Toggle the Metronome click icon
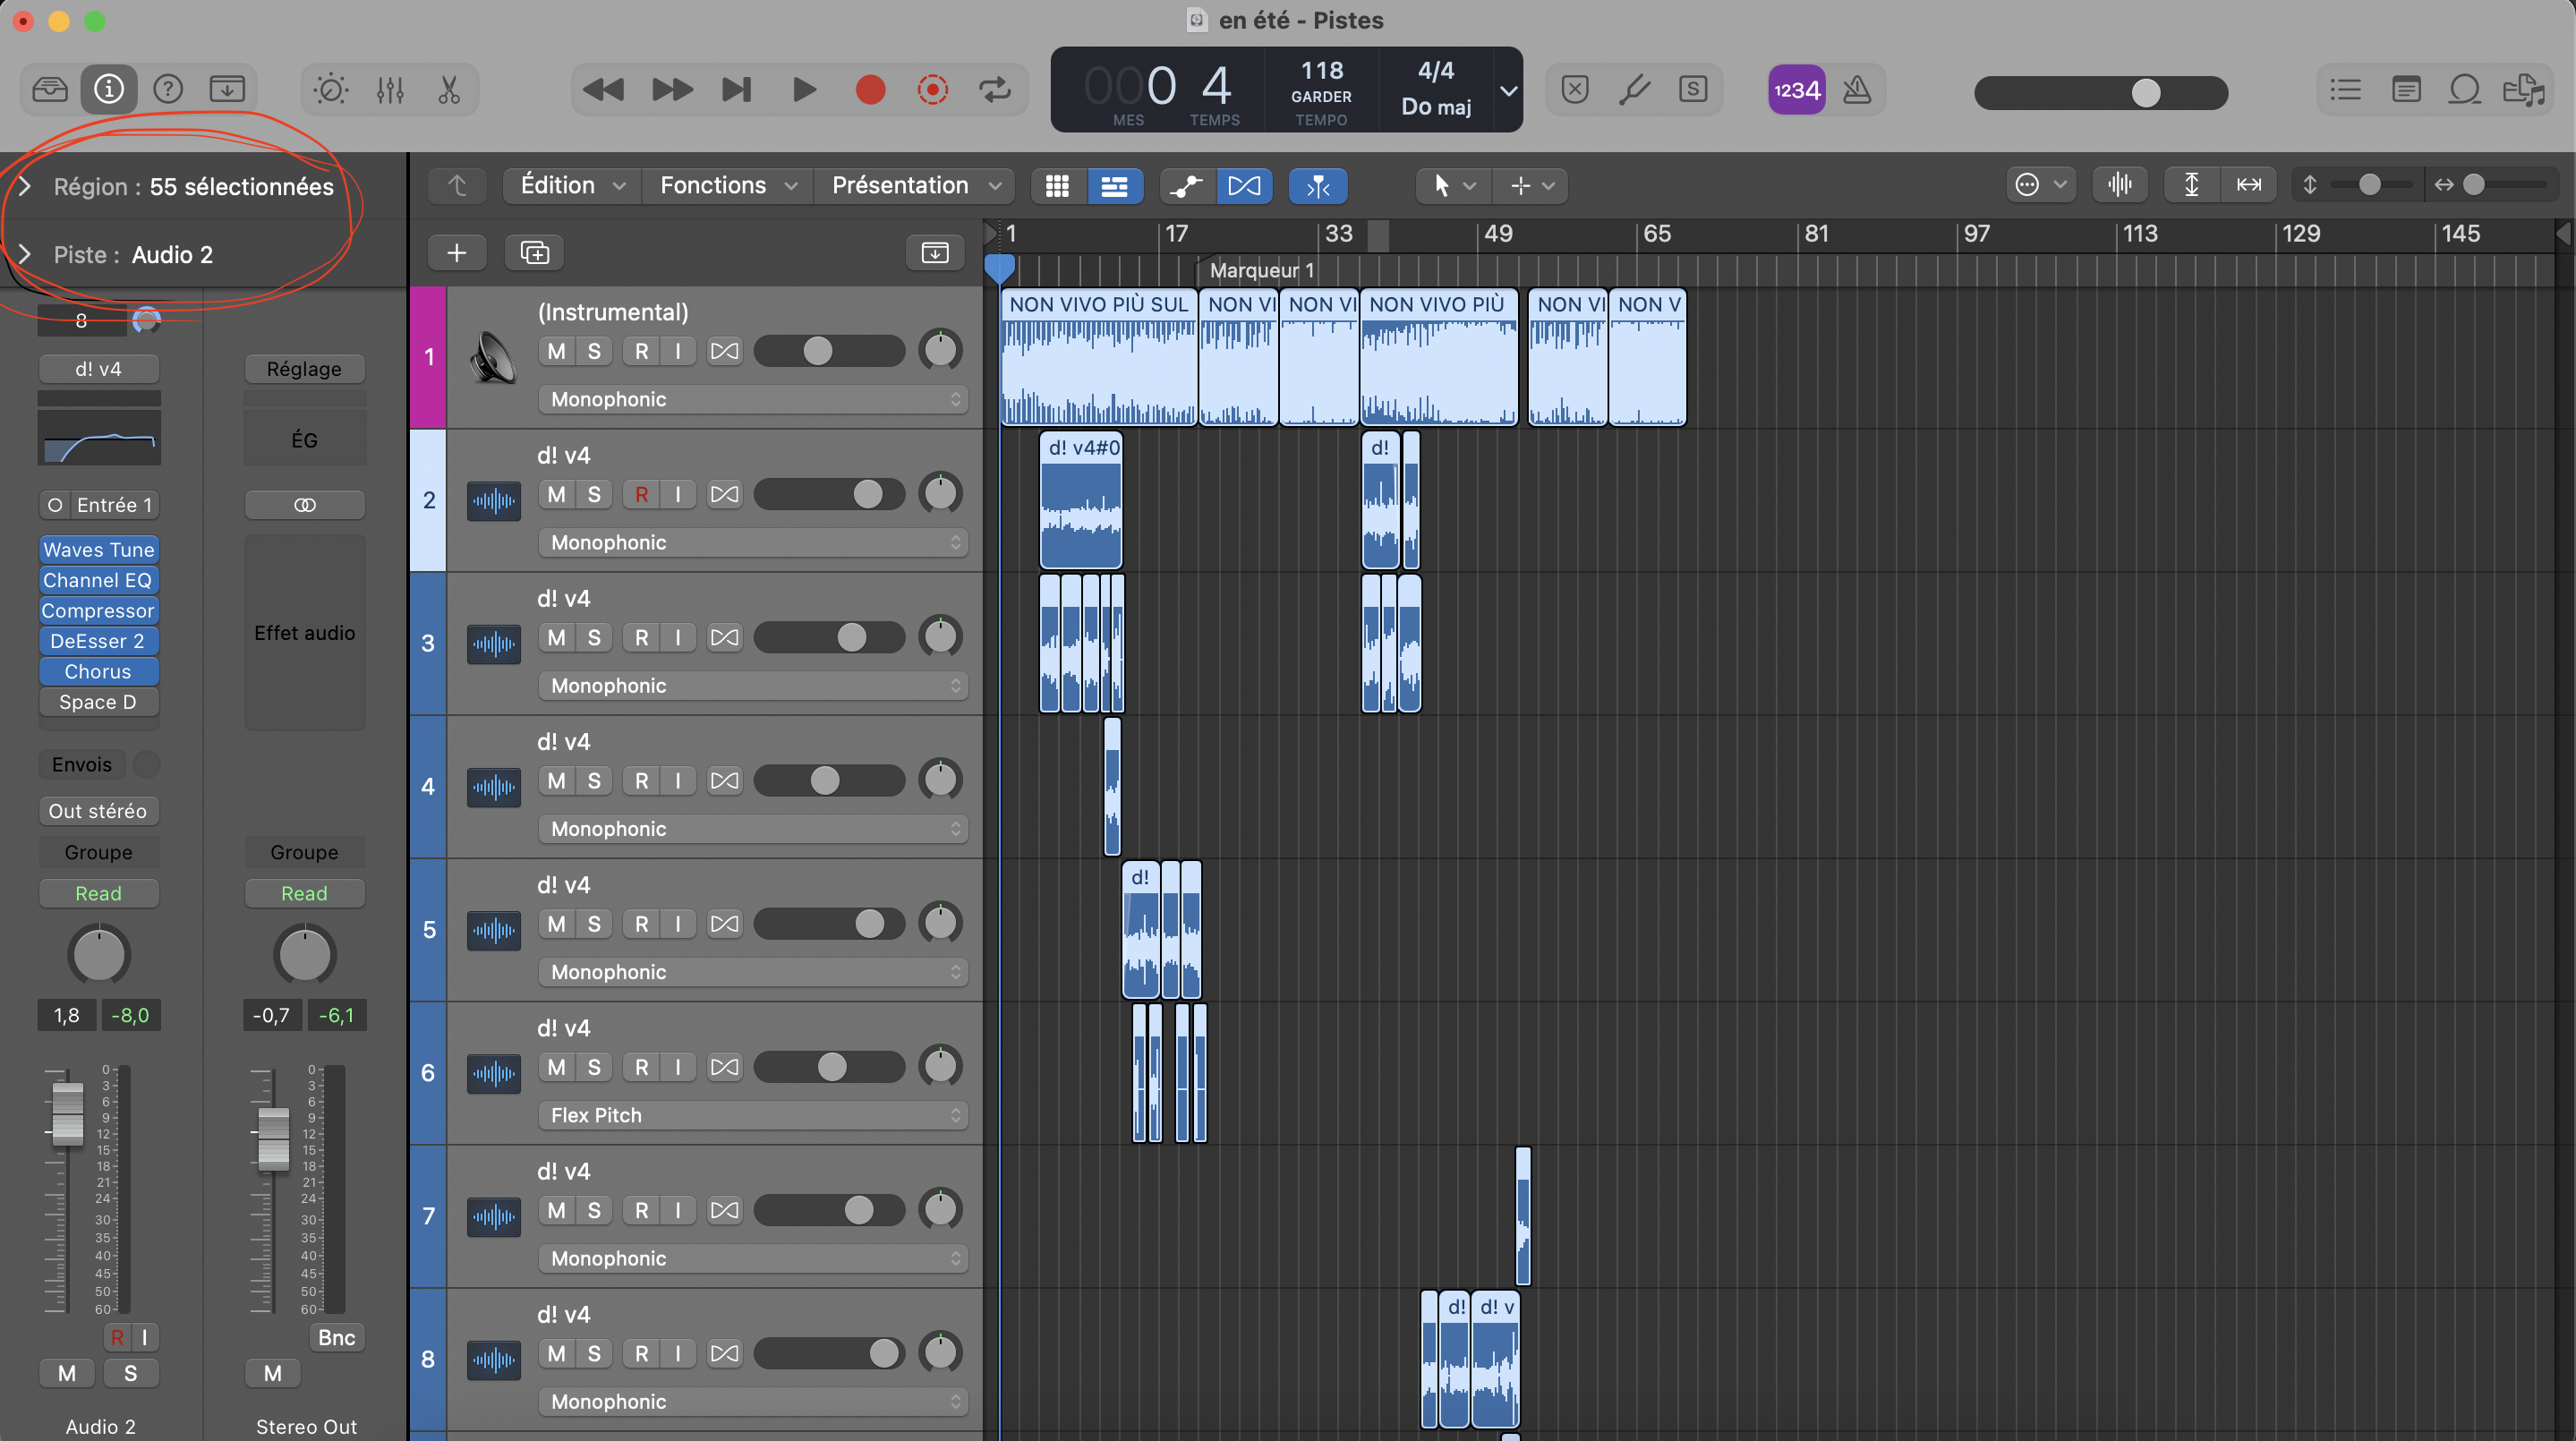2576x1441 pixels. [1856, 90]
